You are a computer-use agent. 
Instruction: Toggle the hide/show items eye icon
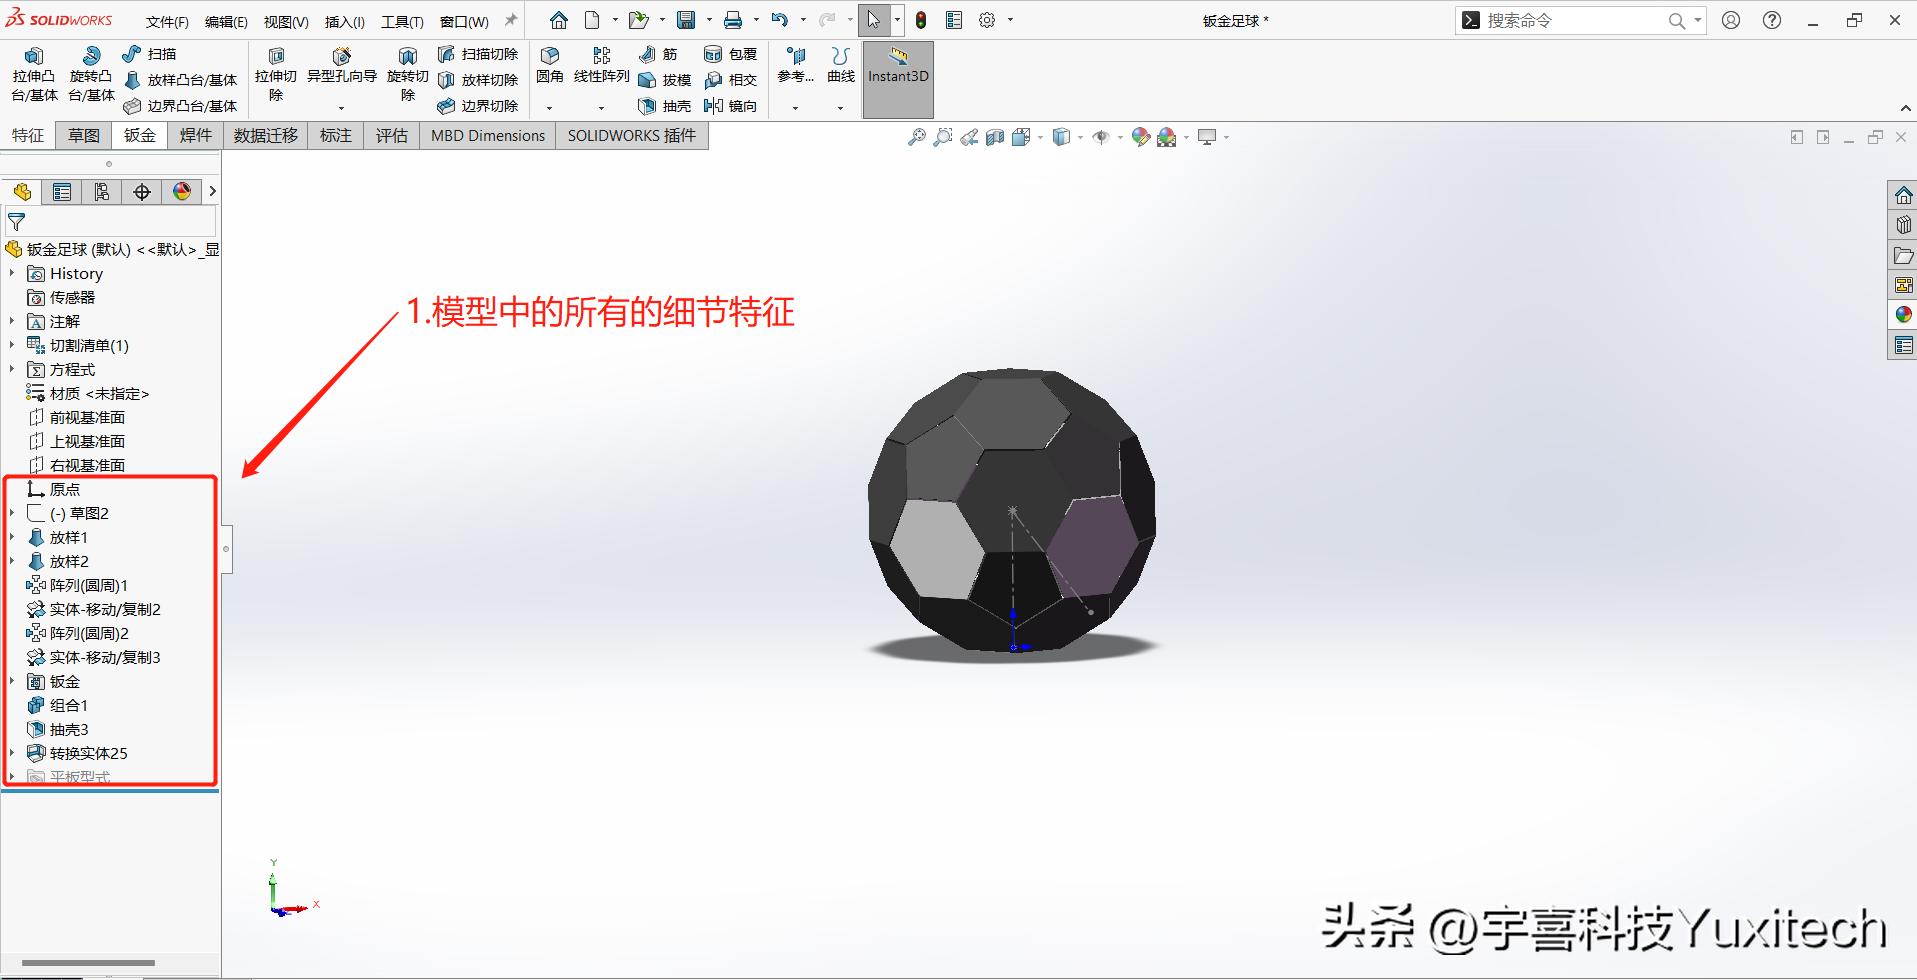(x=1102, y=137)
